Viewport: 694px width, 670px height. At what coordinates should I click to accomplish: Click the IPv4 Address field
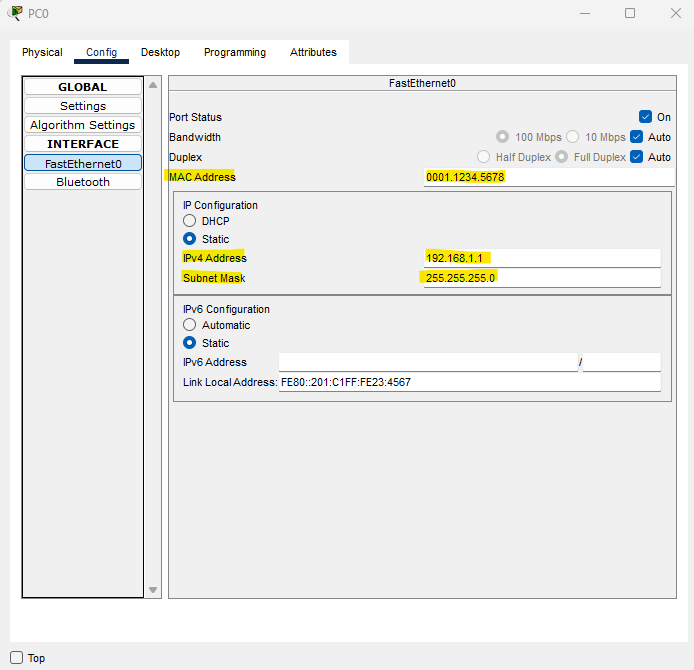click(x=542, y=258)
